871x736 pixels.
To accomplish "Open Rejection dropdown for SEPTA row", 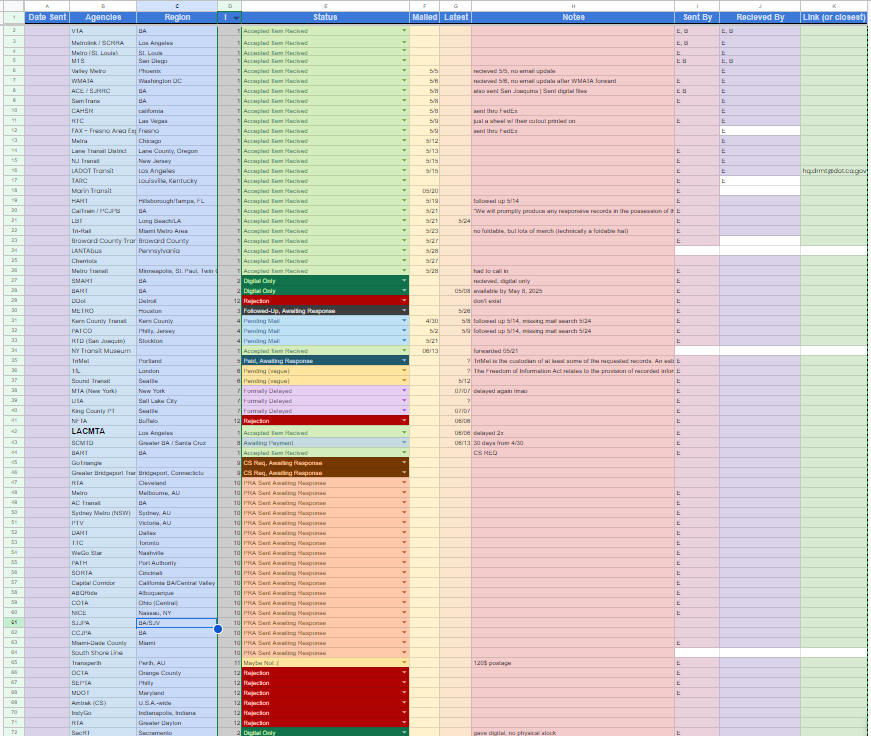I will click(x=404, y=683).
